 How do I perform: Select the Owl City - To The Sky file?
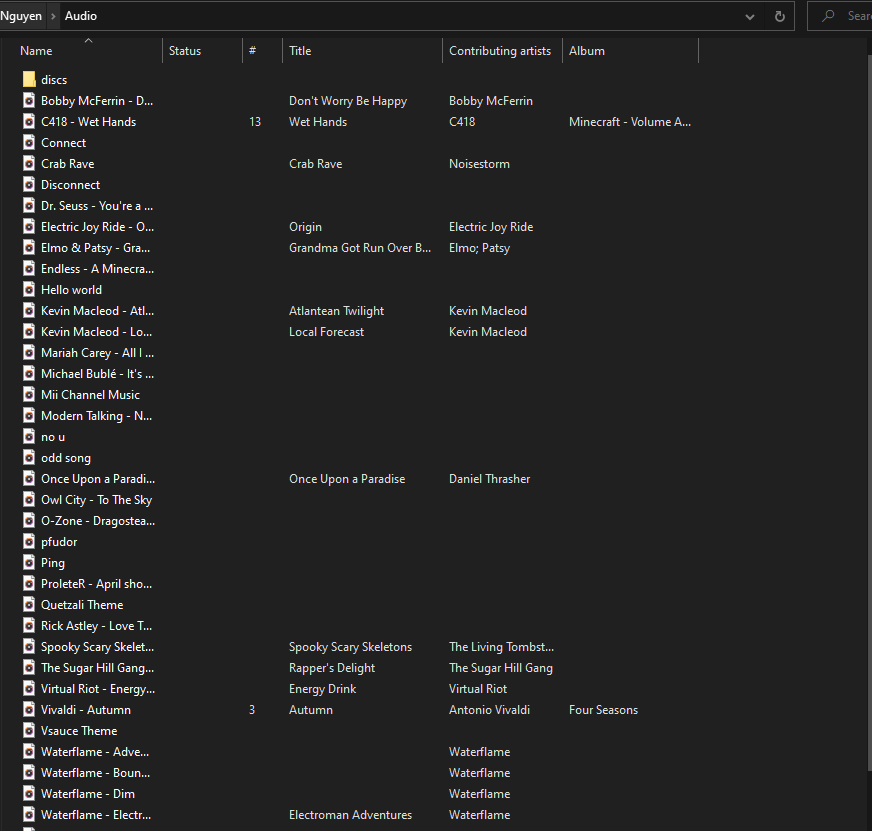(96, 500)
